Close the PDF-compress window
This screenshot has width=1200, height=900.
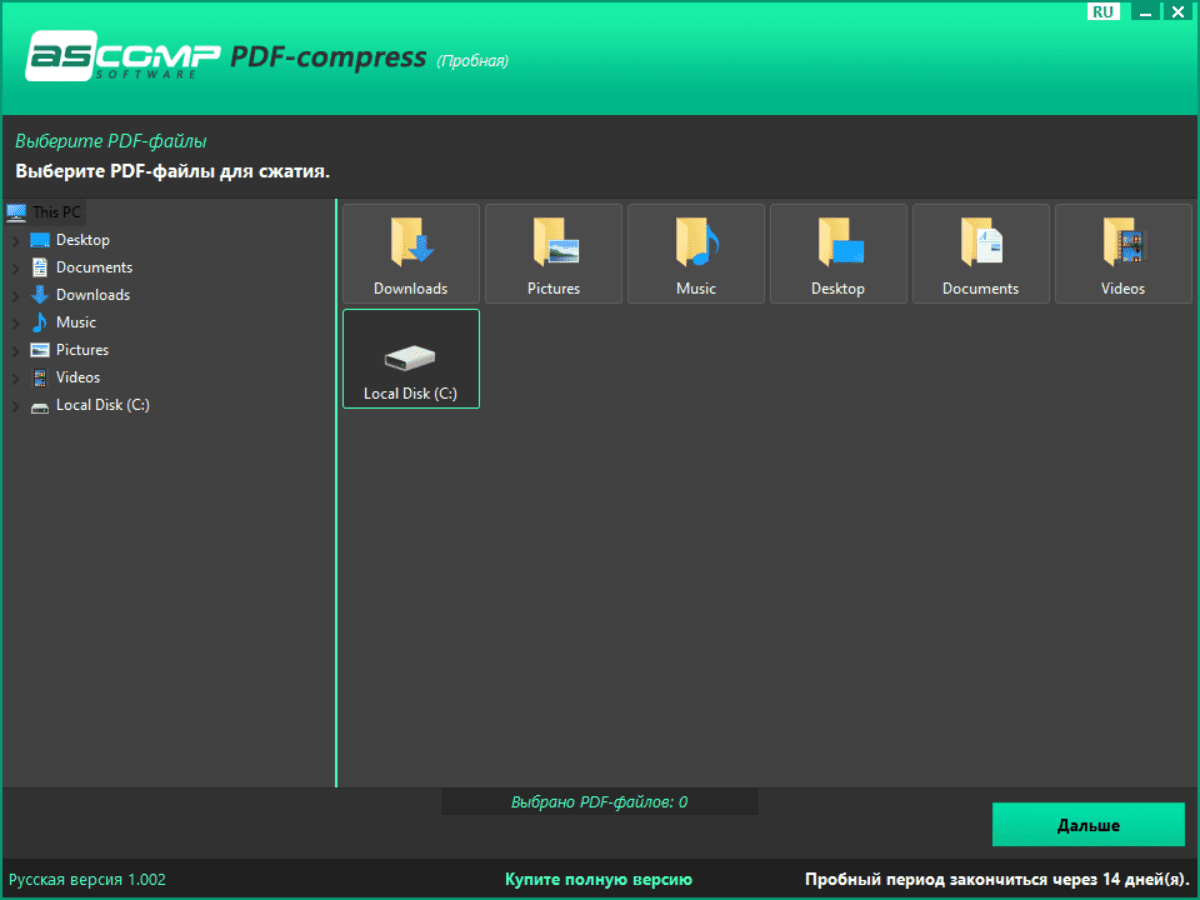[1177, 11]
